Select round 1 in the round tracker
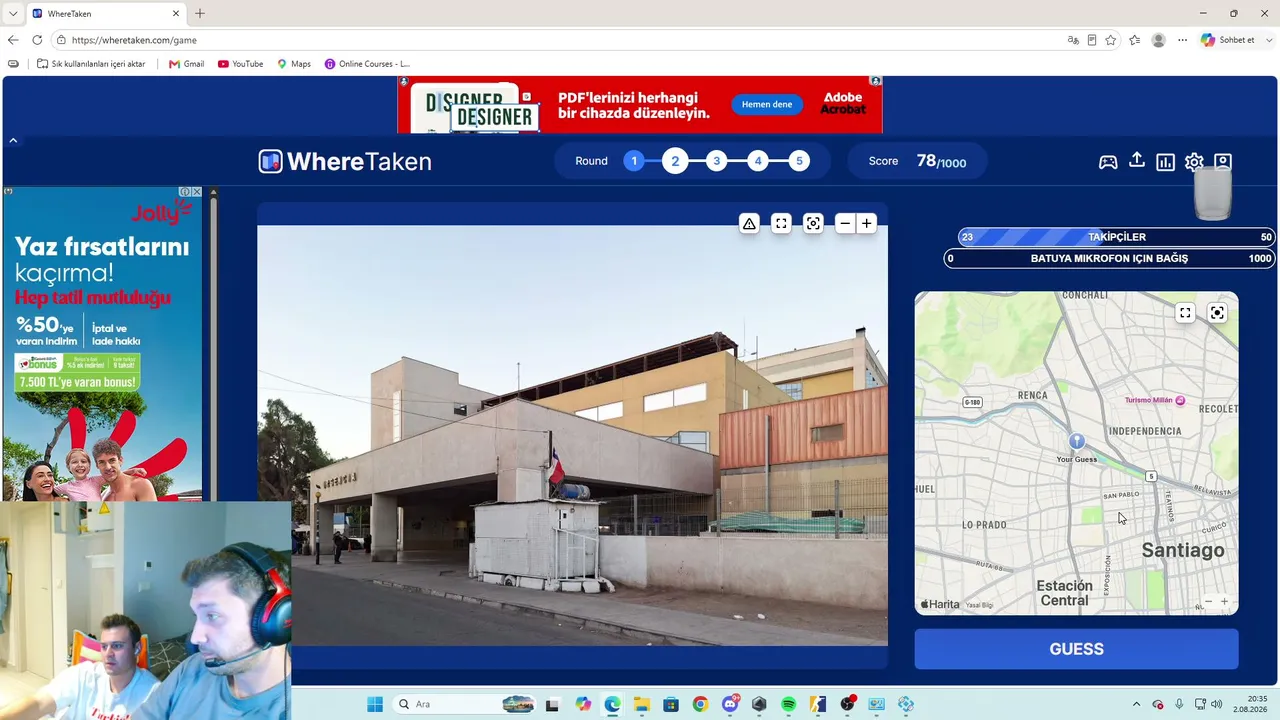Screen dimensions: 1280x720 pyautogui.click(x=634, y=161)
